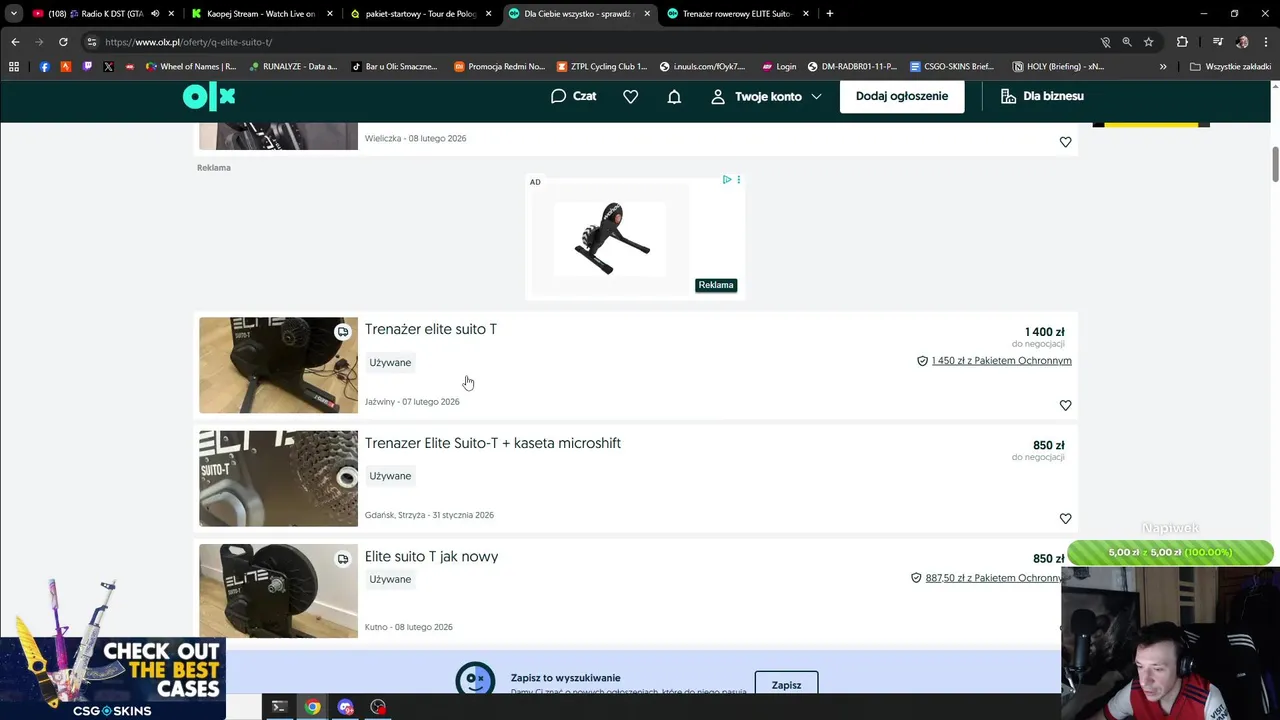Open the Twitch bookmark icon
The width and height of the screenshot is (1280, 720).
87,67
